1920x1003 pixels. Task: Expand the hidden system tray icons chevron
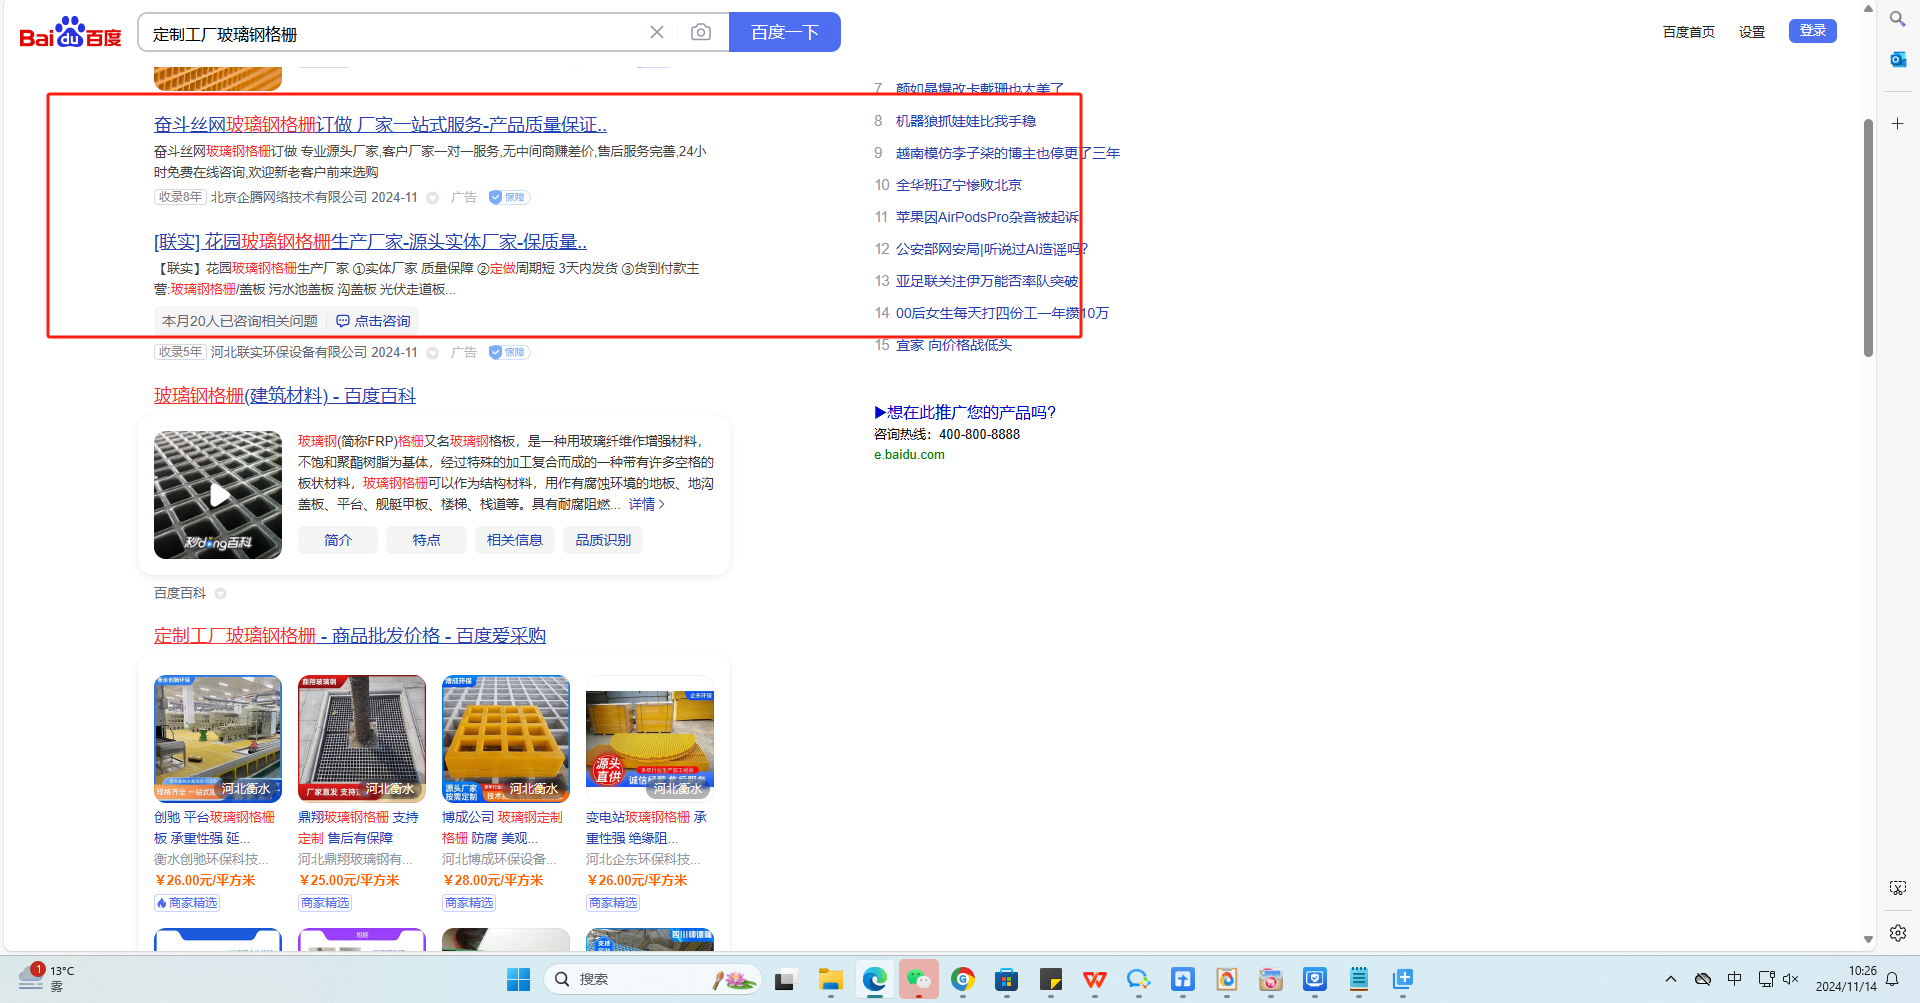pos(1670,979)
